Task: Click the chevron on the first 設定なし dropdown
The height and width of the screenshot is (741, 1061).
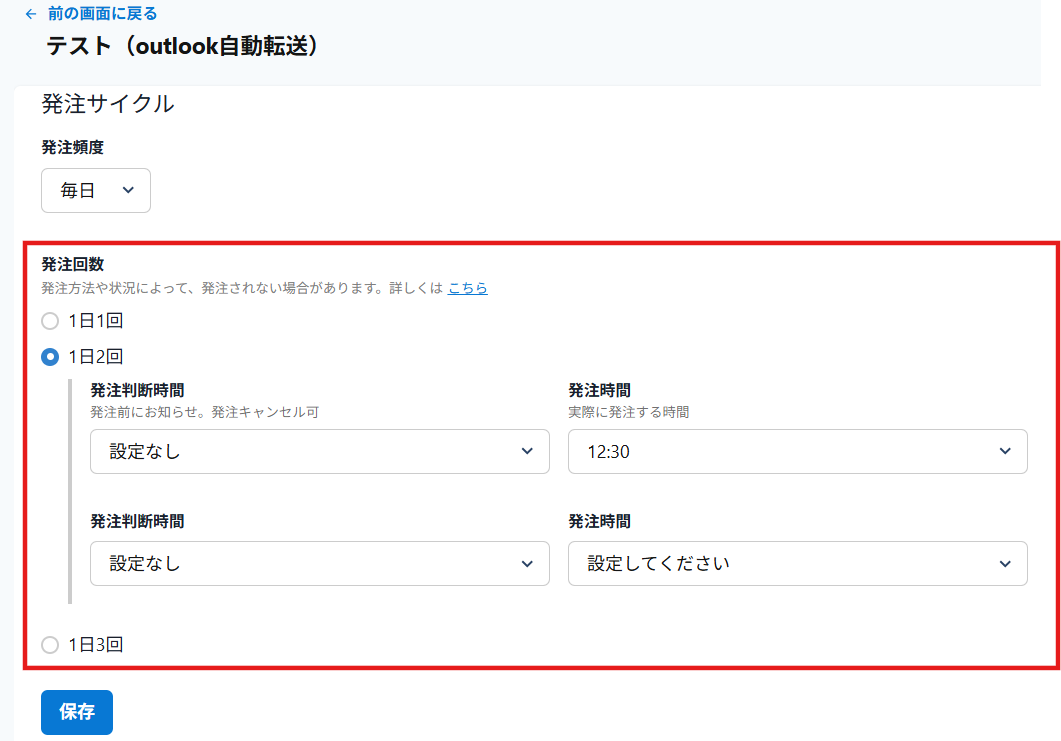Action: pyautogui.click(x=528, y=451)
